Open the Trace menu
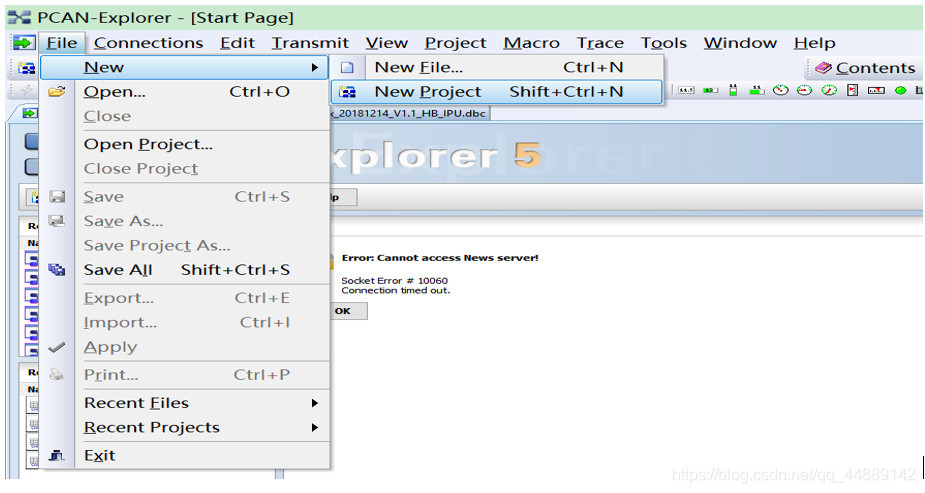Screen dimensions: 925x493 coord(600,42)
